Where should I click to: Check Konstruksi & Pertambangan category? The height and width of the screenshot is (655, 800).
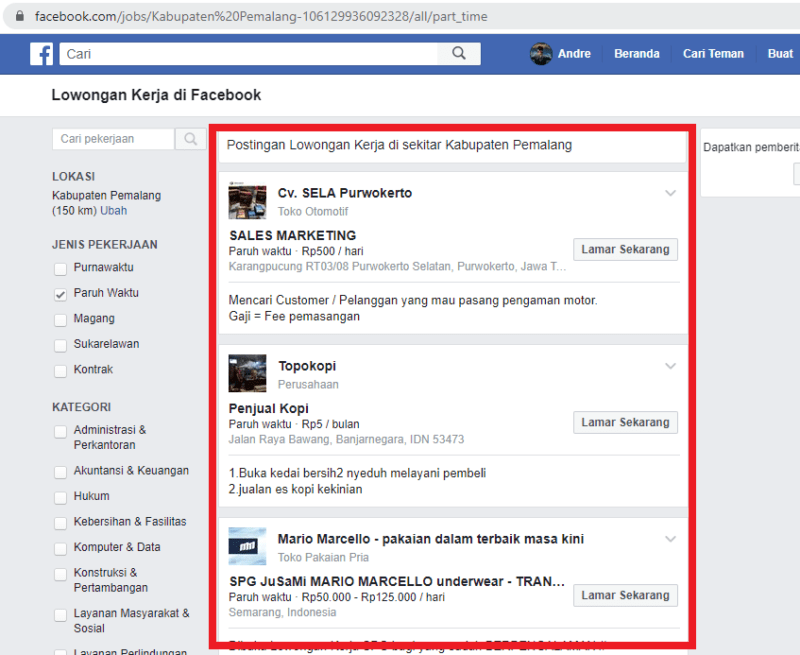60,574
